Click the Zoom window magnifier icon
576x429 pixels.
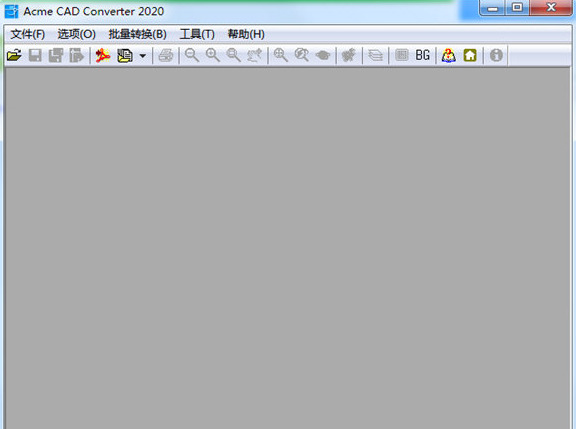click(233, 55)
